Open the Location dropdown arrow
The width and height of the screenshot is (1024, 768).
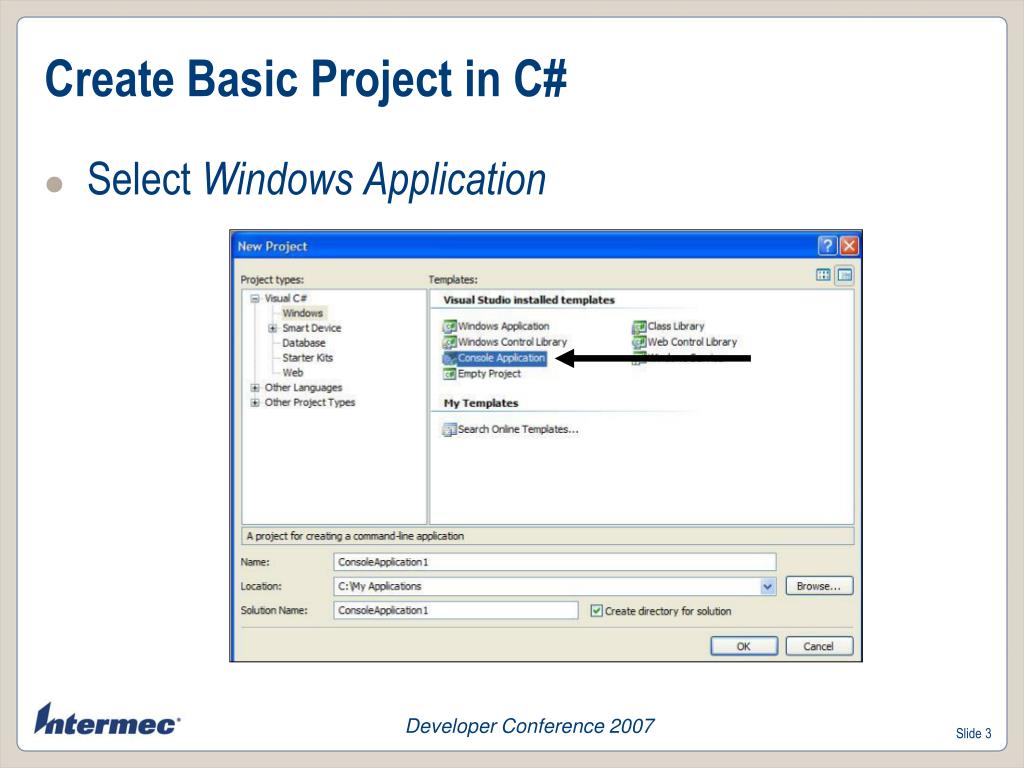[767, 586]
